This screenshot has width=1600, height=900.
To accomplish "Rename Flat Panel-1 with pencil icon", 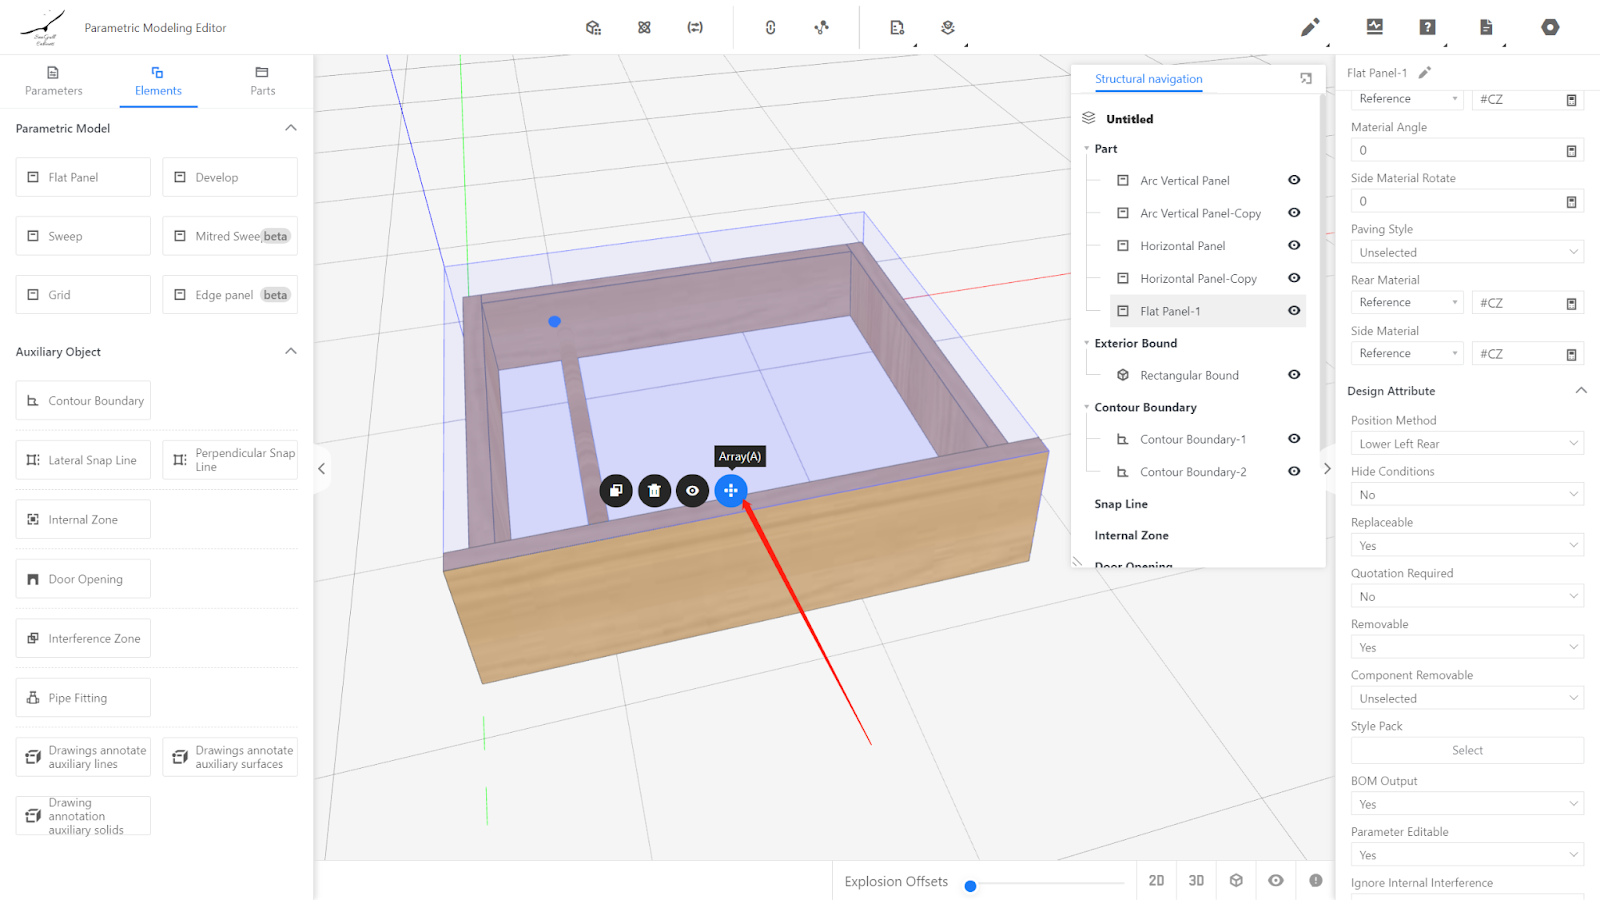I will point(1425,73).
